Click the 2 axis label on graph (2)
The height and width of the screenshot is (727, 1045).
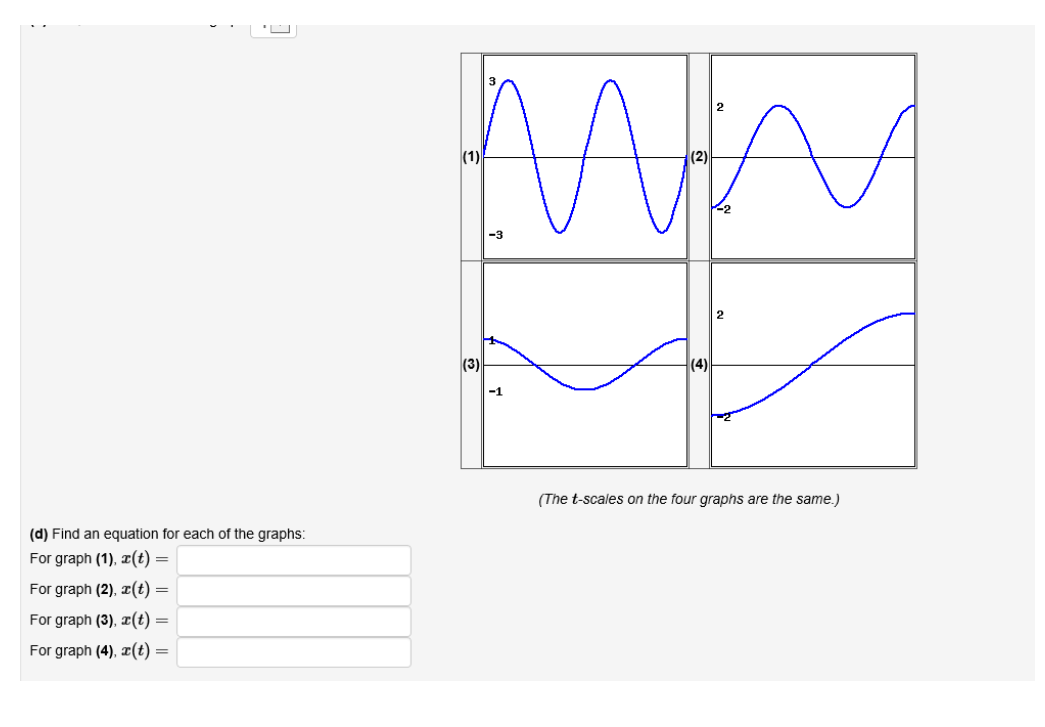coord(719,108)
